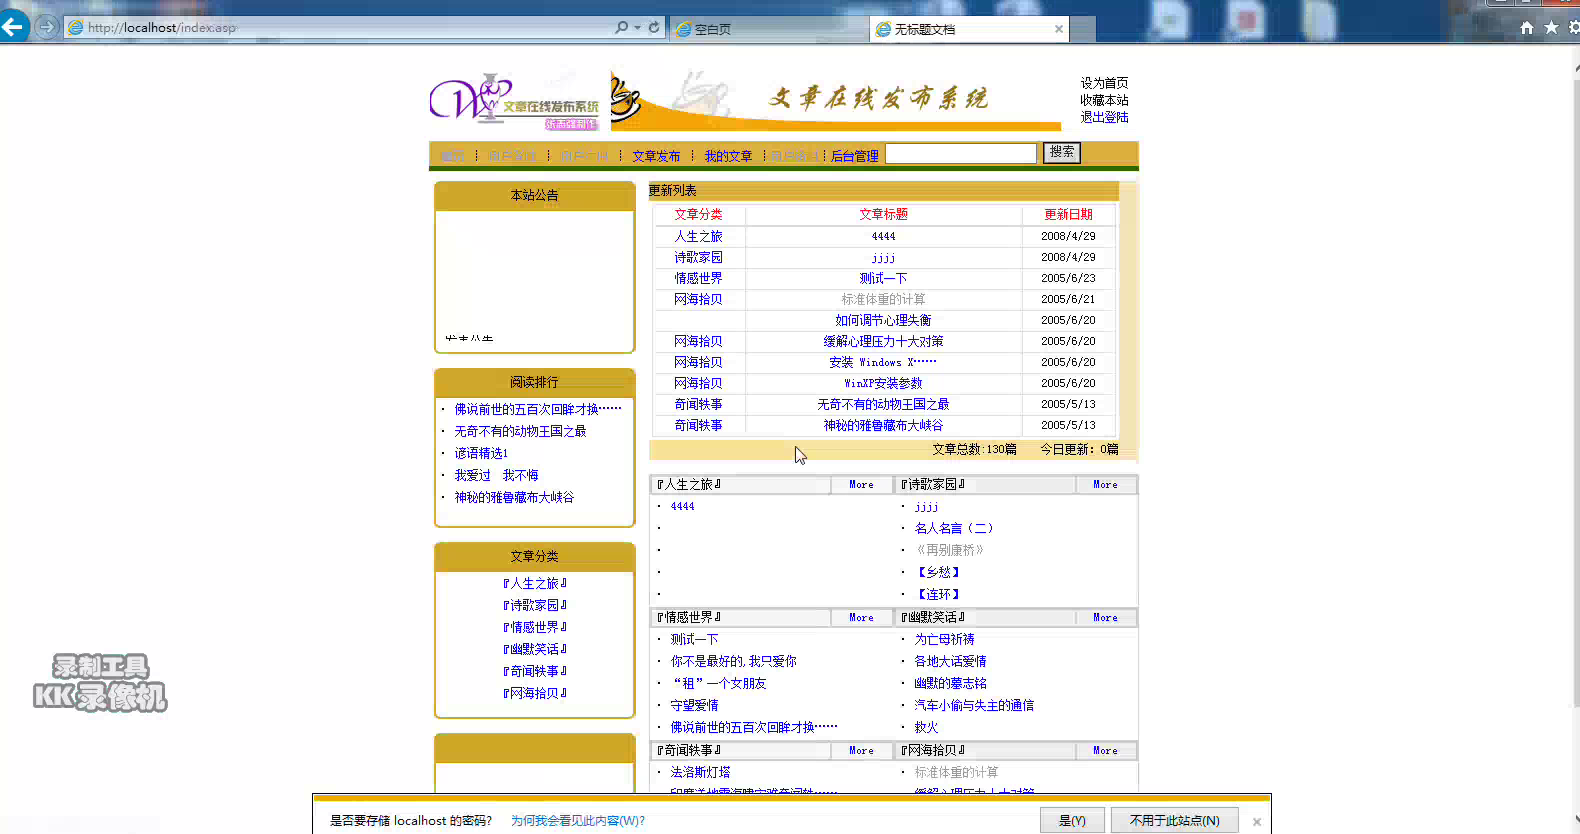
Task: Open 守望爱情 article
Action: (694, 706)
